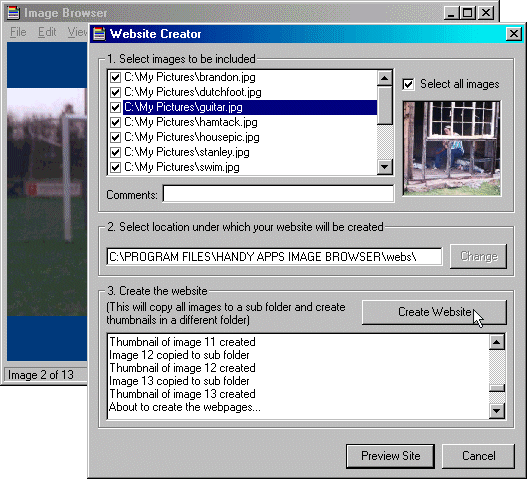Click the Cancel button
527x479 pixels.
point(478,456)
